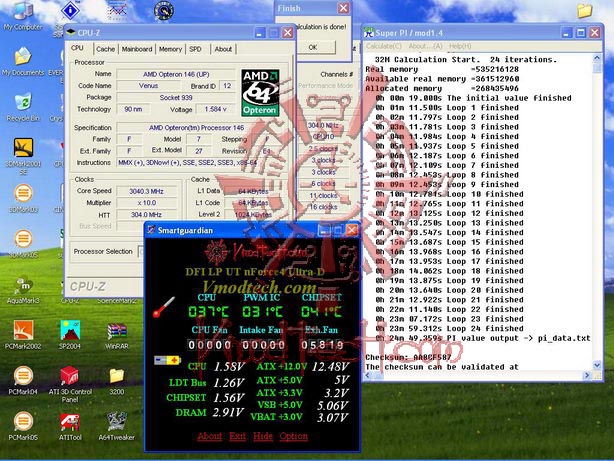Click 'PI value output -> pi_data.txt' line
Viewport: 614px width, 461px height.
[482, 338]
